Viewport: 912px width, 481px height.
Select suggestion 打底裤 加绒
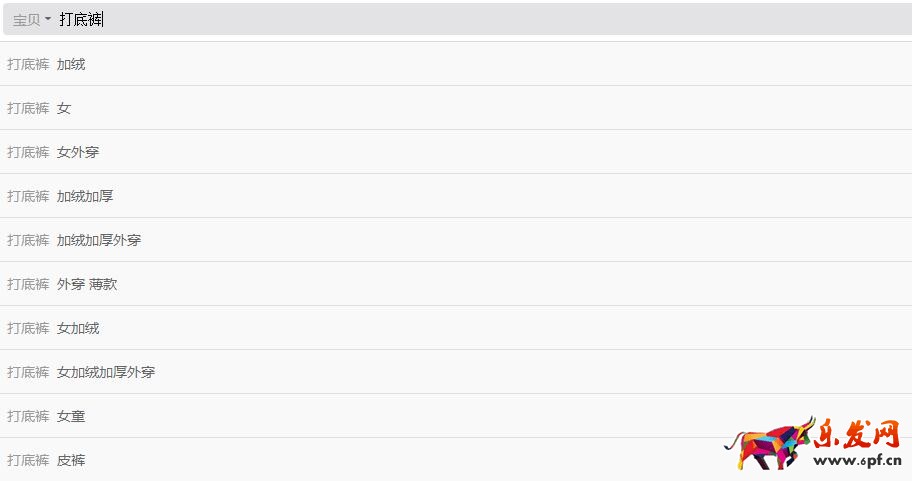tap(456, 64)
